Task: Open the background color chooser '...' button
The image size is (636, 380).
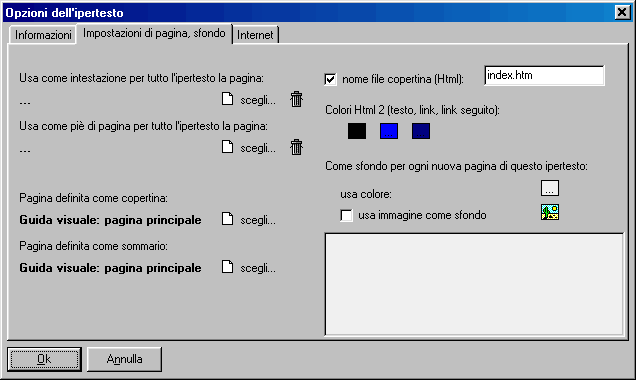Action: click(550, 188)
